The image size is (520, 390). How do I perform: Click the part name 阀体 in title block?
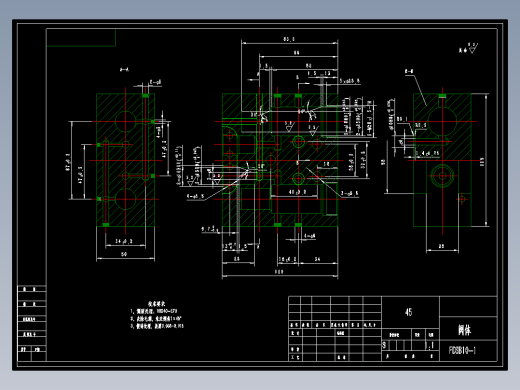[x=464, y=330]
